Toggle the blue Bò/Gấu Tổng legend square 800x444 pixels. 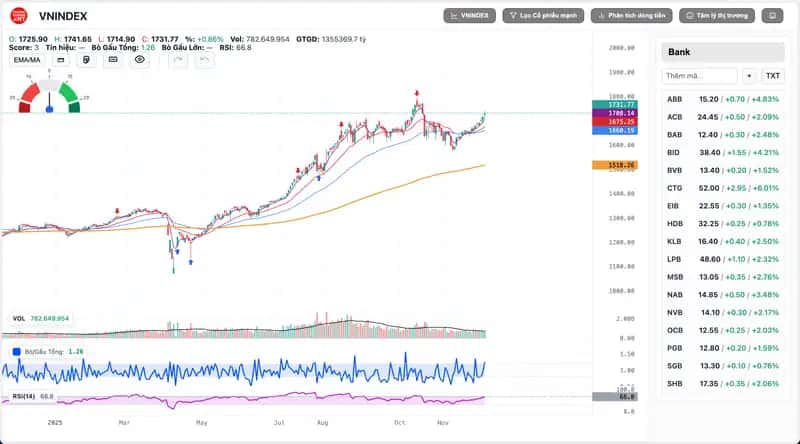coord(16,351)
